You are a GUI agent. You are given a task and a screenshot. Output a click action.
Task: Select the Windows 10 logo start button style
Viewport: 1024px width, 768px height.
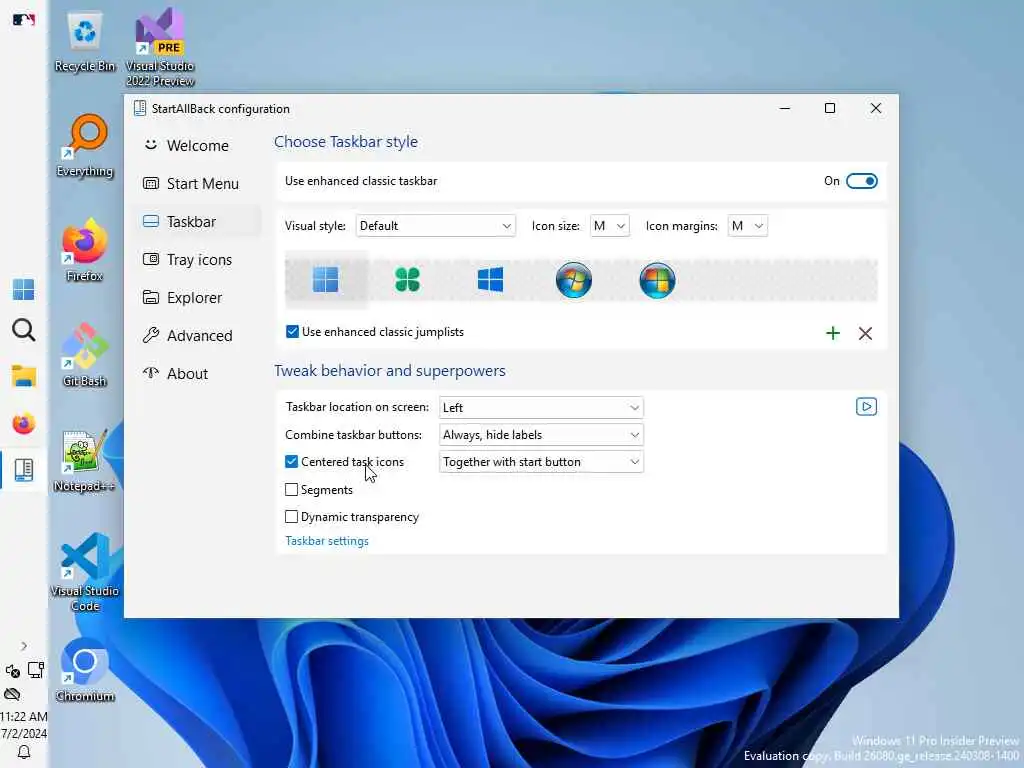(x=490, y=280)
